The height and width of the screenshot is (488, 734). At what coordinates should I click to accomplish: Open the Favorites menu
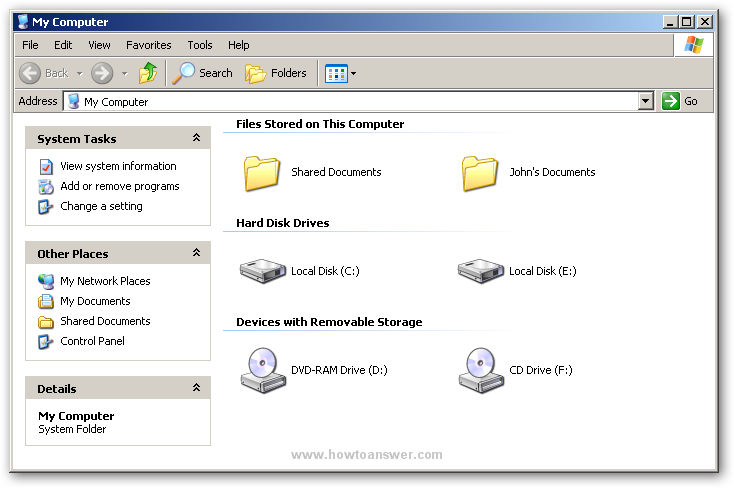coord(148,45)
